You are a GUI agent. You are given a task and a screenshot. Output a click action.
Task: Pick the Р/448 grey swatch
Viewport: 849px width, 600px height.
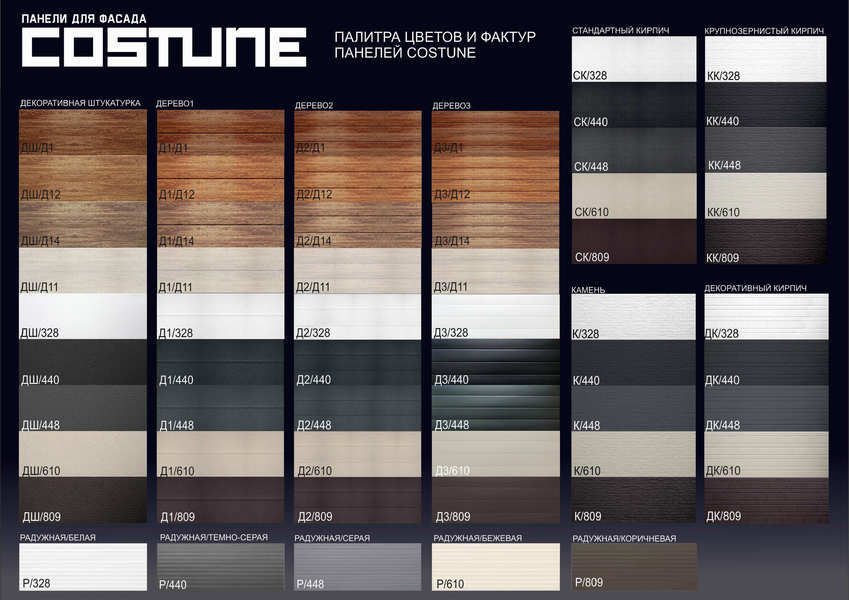[358, 567]
